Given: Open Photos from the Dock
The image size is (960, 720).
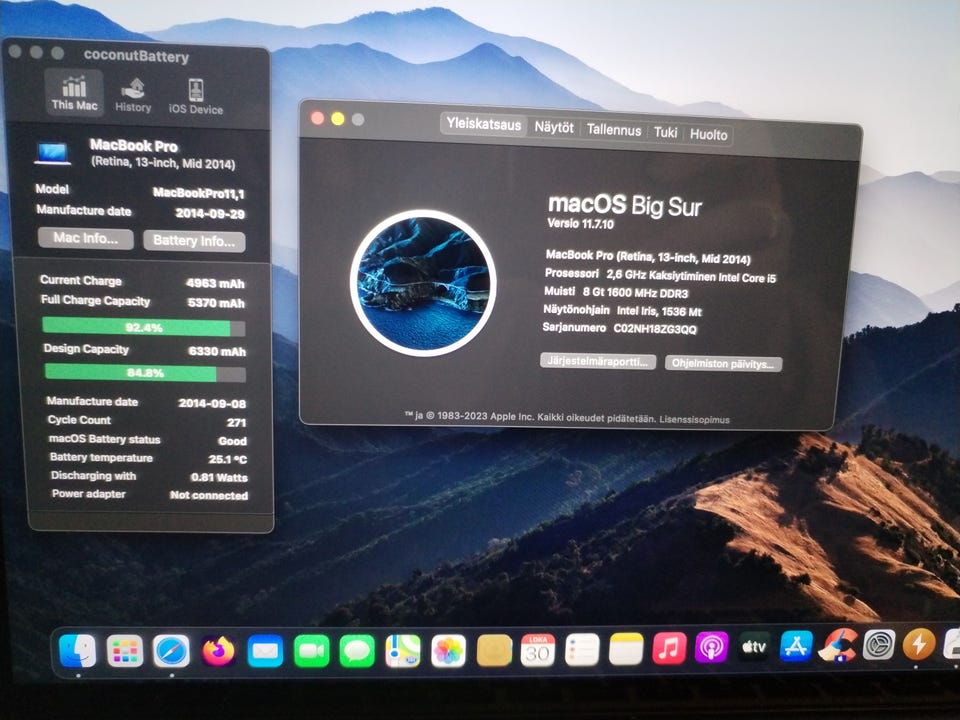Looking at the screenshot, I should pos(448,650).
